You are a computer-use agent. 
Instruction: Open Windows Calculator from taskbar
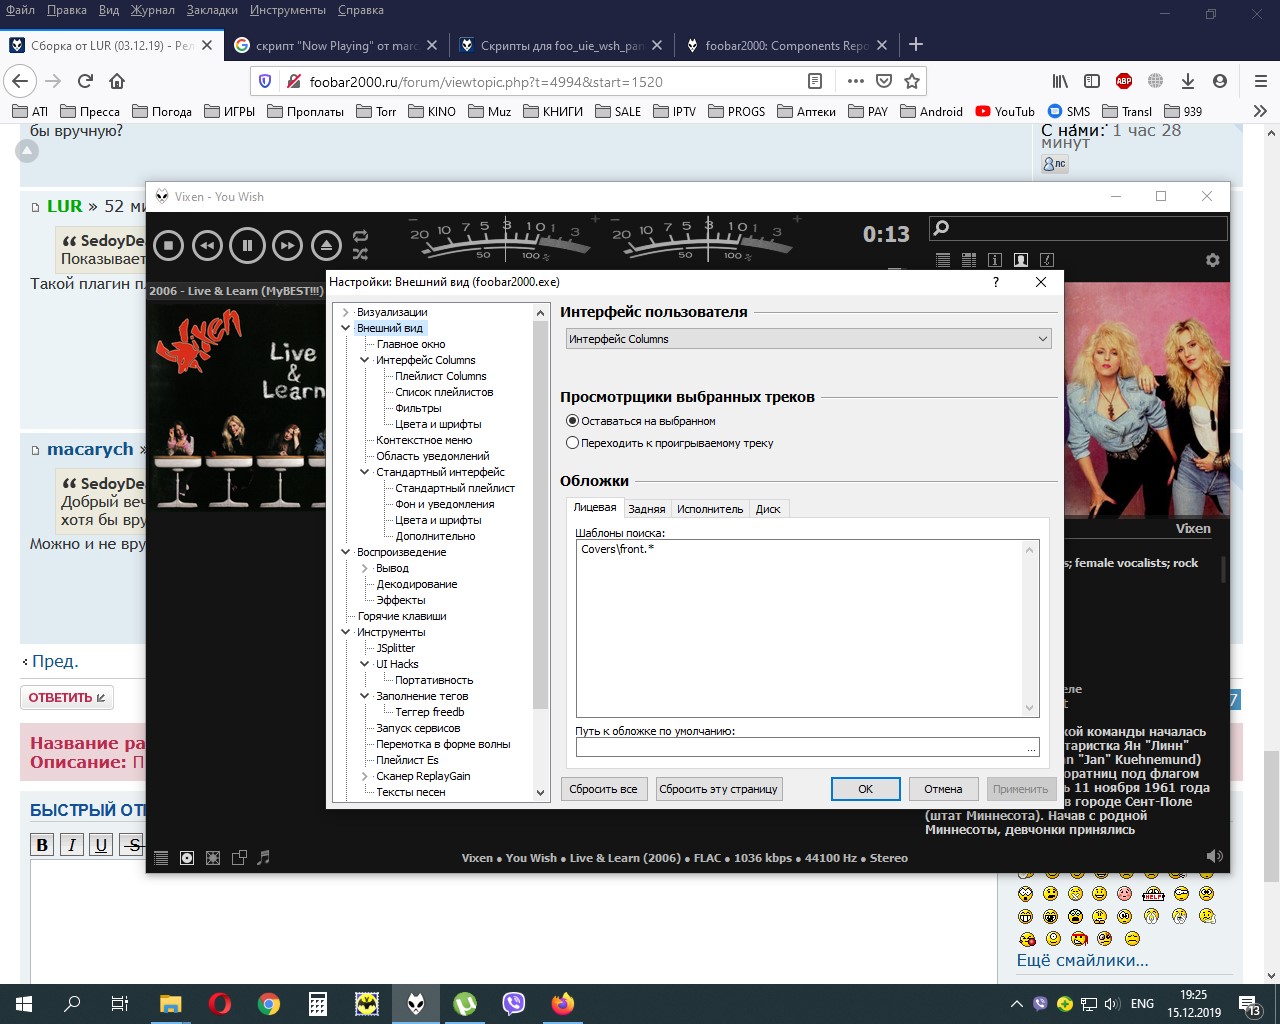tap(318, 1004)
